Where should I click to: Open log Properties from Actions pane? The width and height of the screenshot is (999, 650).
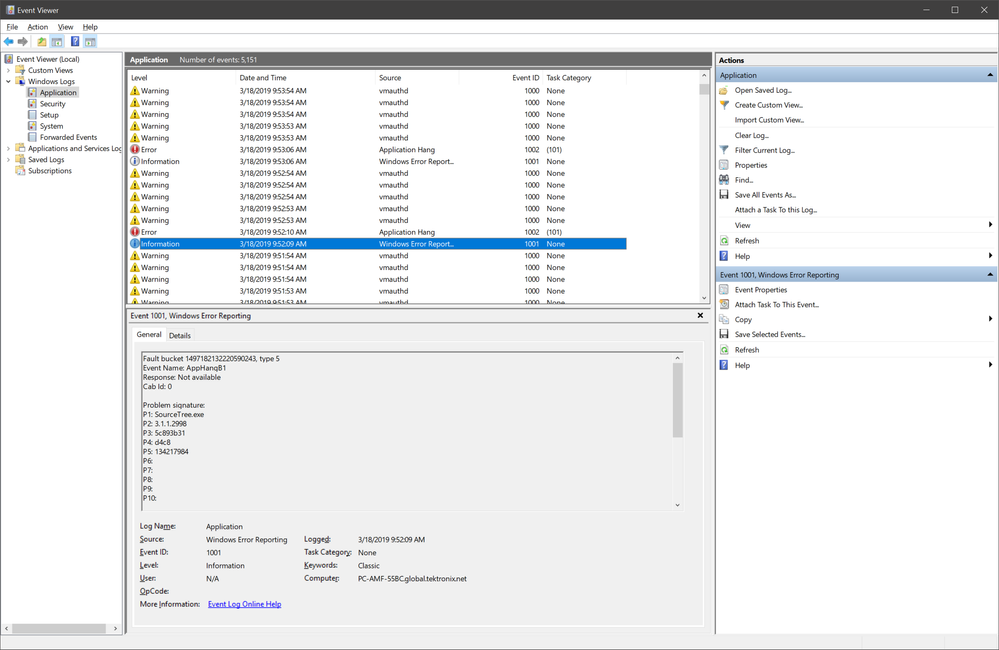[x=751, y=165]
